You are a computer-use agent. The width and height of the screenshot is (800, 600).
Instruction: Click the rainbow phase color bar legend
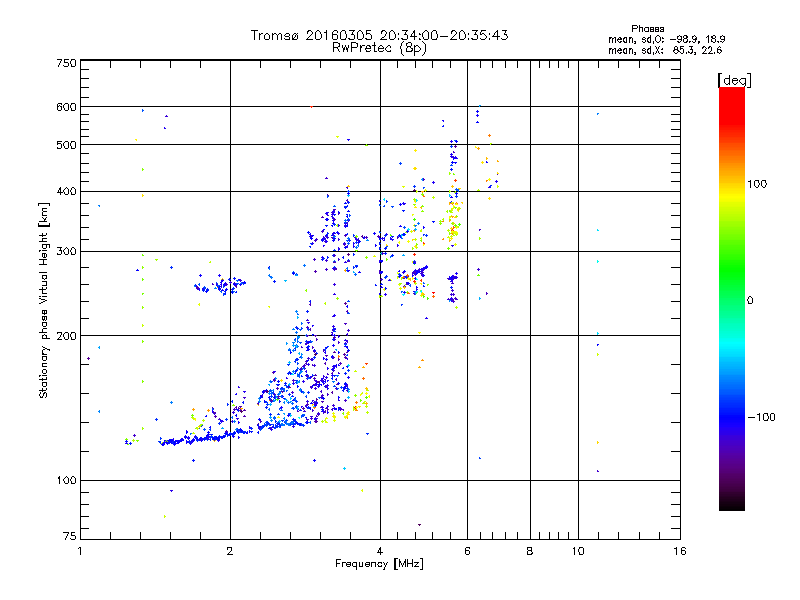732,299
